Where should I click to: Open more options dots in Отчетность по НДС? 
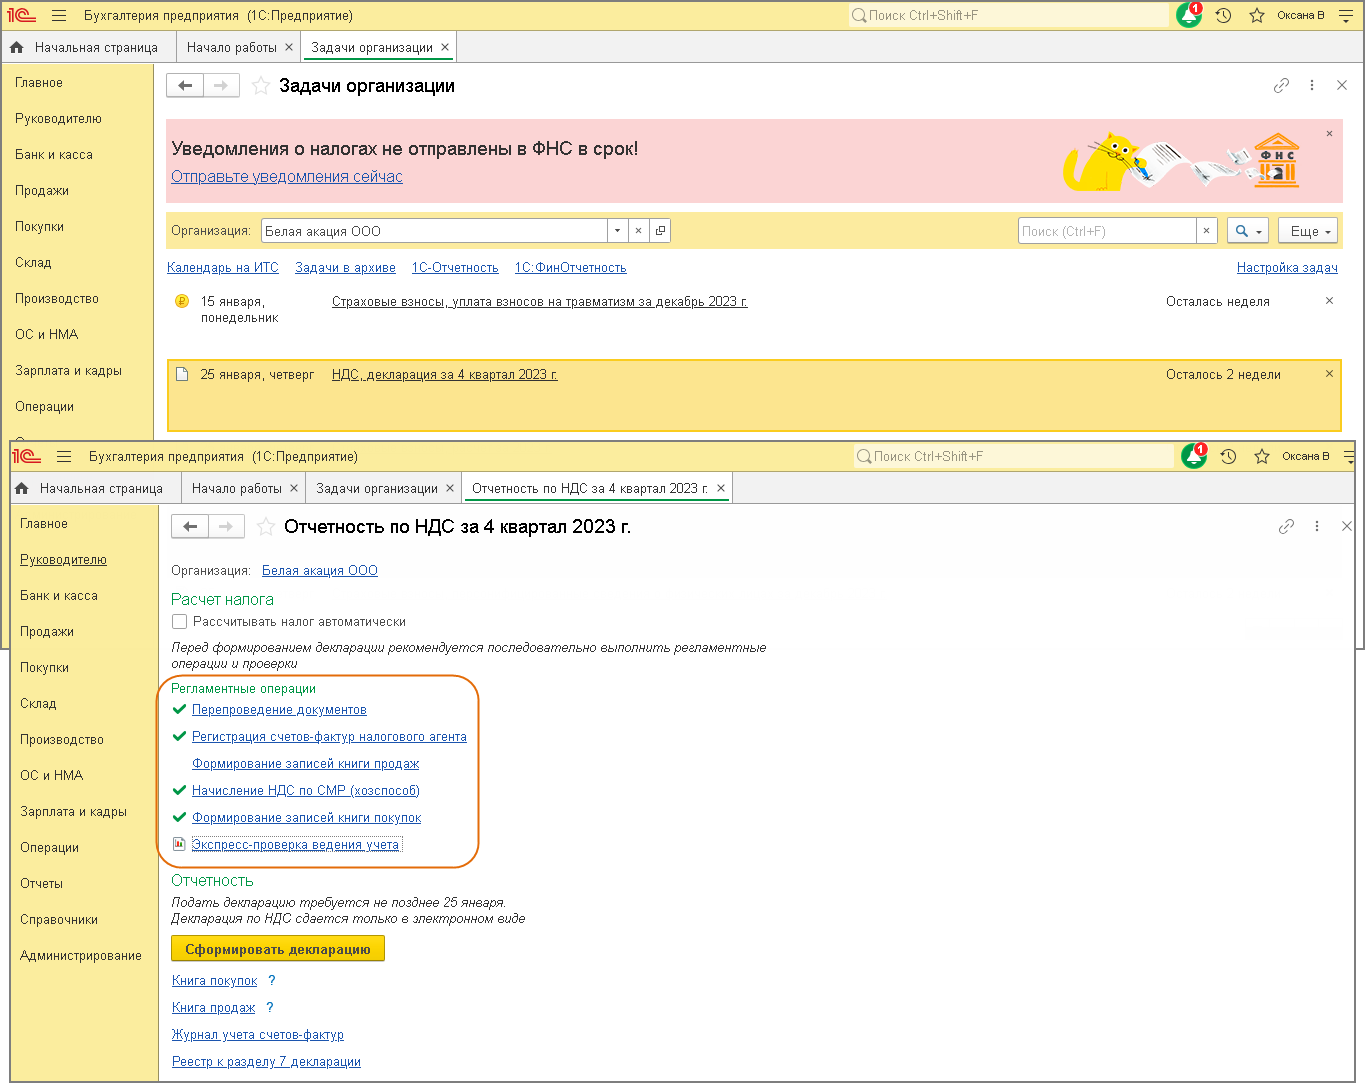coord(1317,527)
